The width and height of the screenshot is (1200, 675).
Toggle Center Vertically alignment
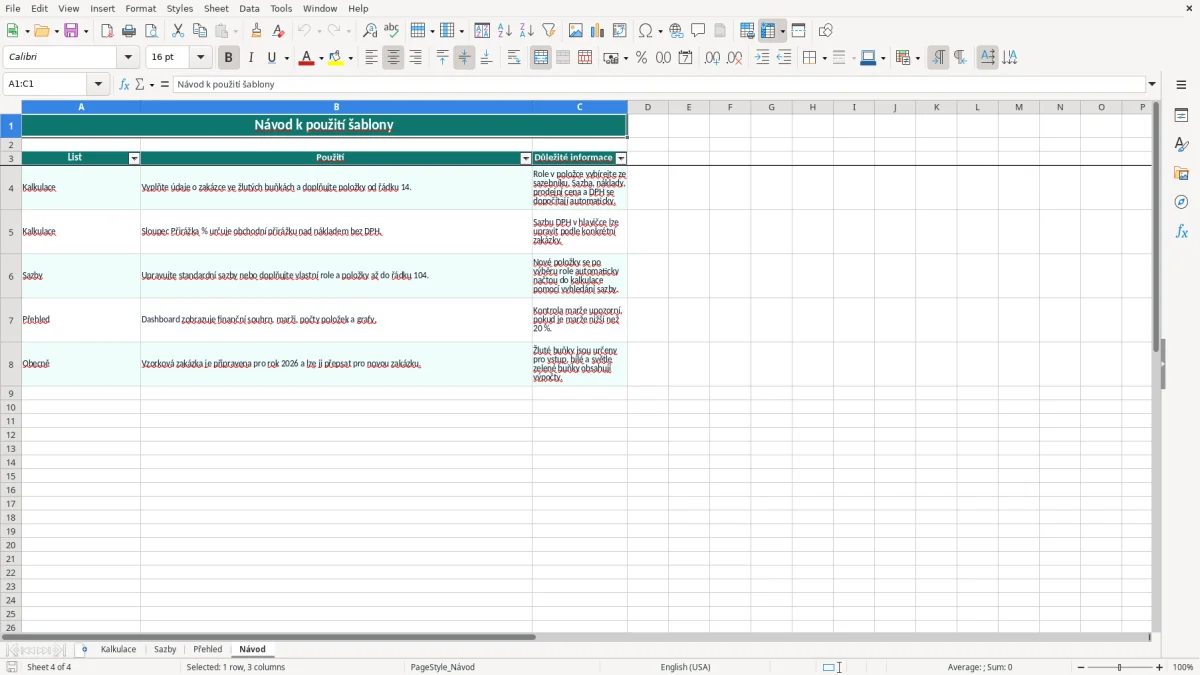[464, 58]
